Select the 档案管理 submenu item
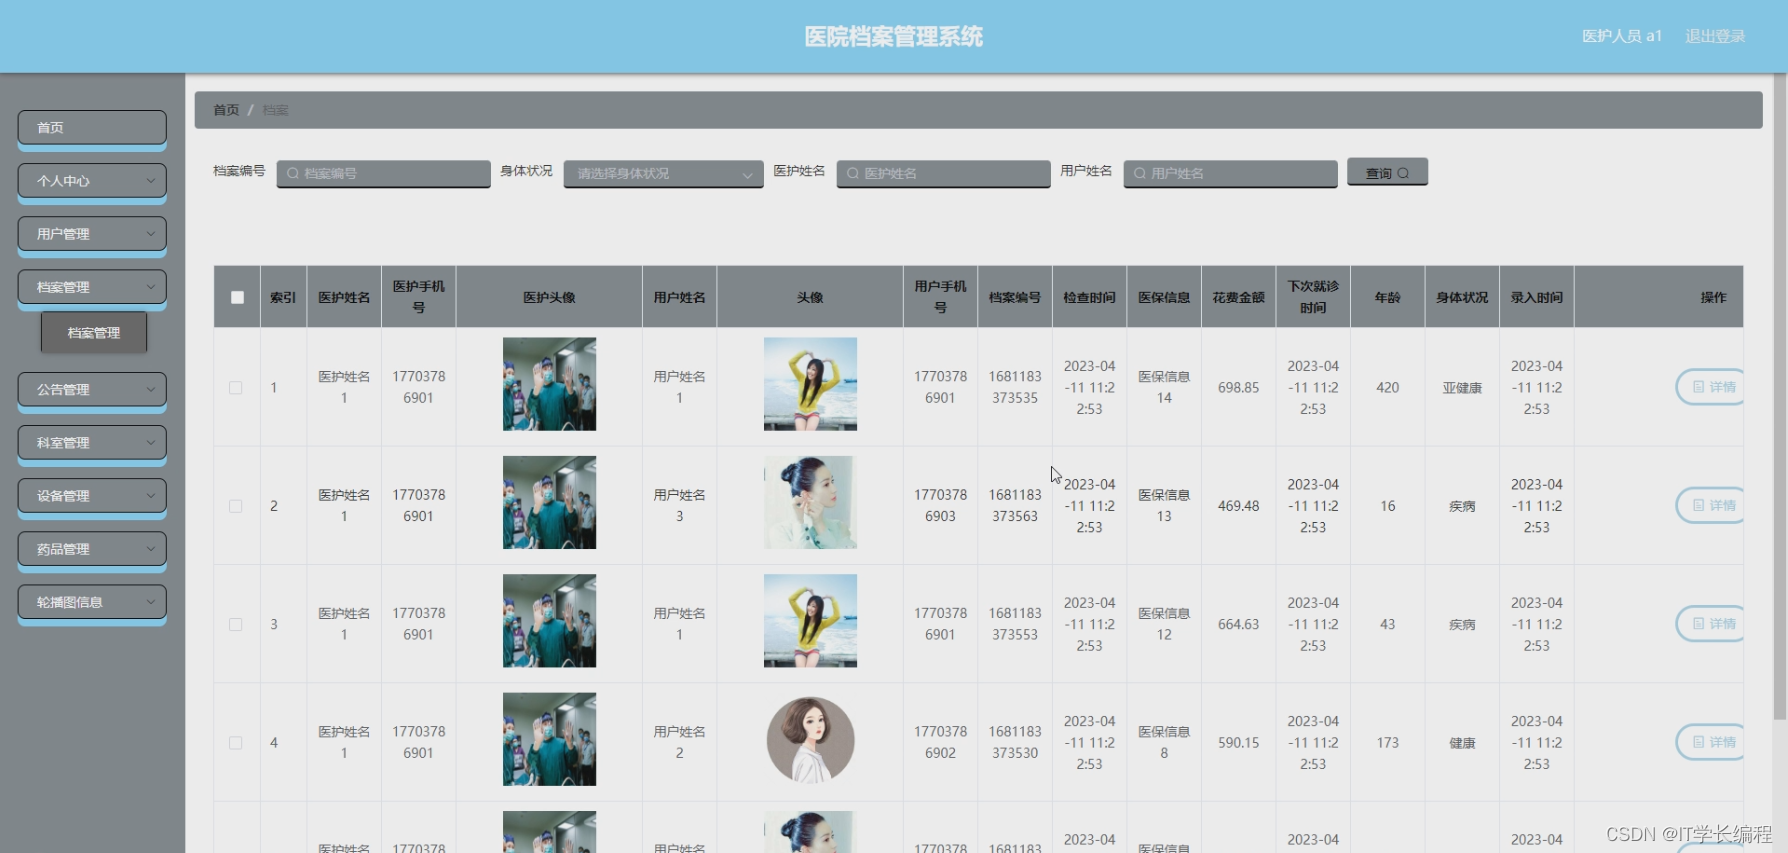 (94, 333)
